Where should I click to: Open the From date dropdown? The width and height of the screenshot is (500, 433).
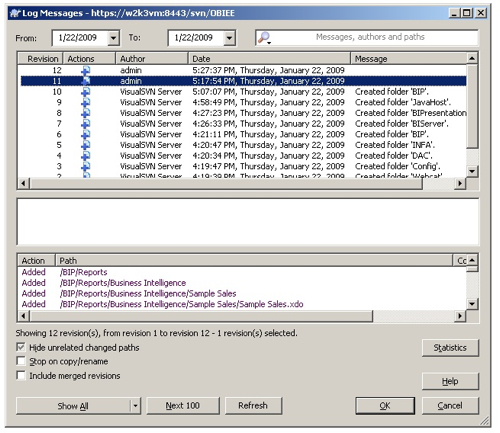click(x=113, y=38)
